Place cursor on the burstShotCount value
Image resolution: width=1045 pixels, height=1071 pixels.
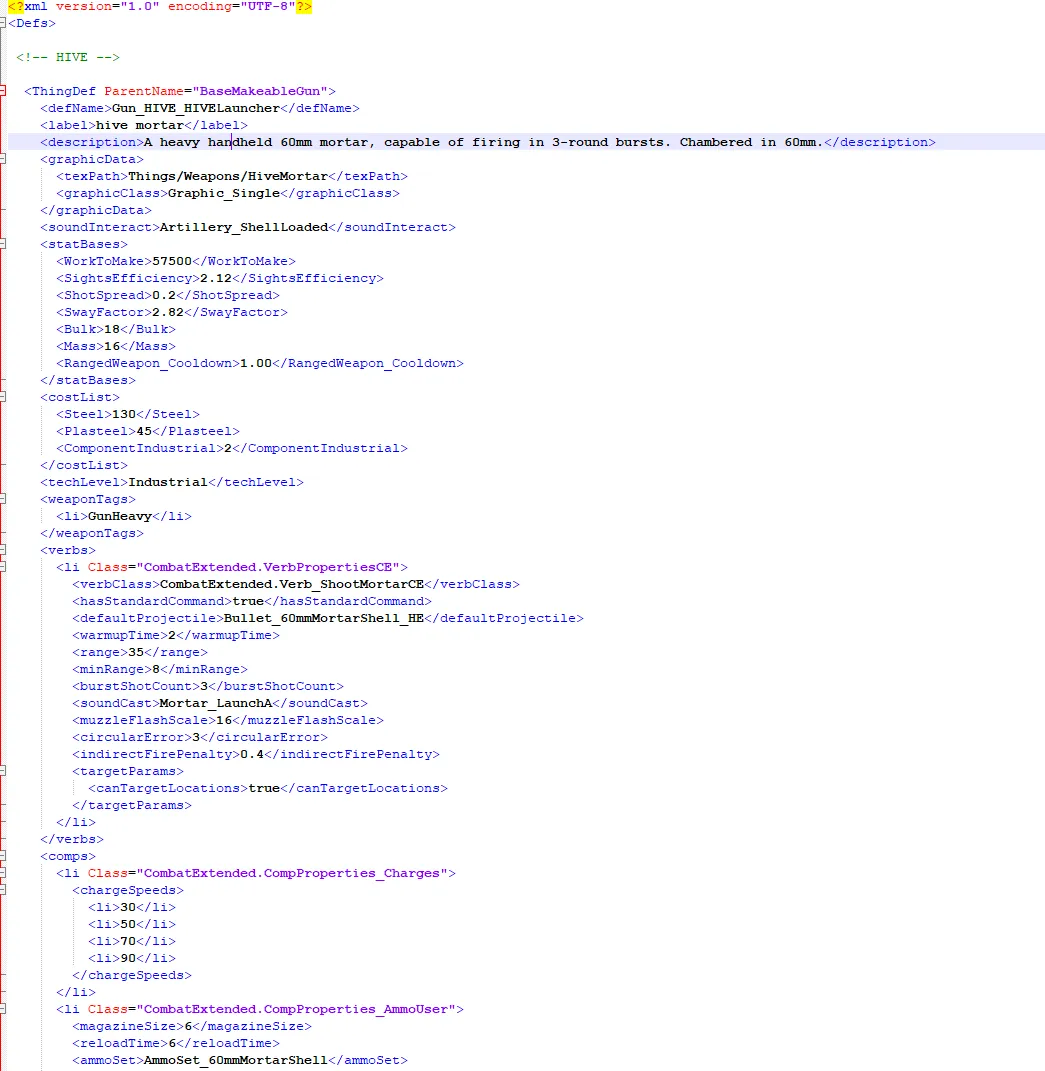(204, 686)
